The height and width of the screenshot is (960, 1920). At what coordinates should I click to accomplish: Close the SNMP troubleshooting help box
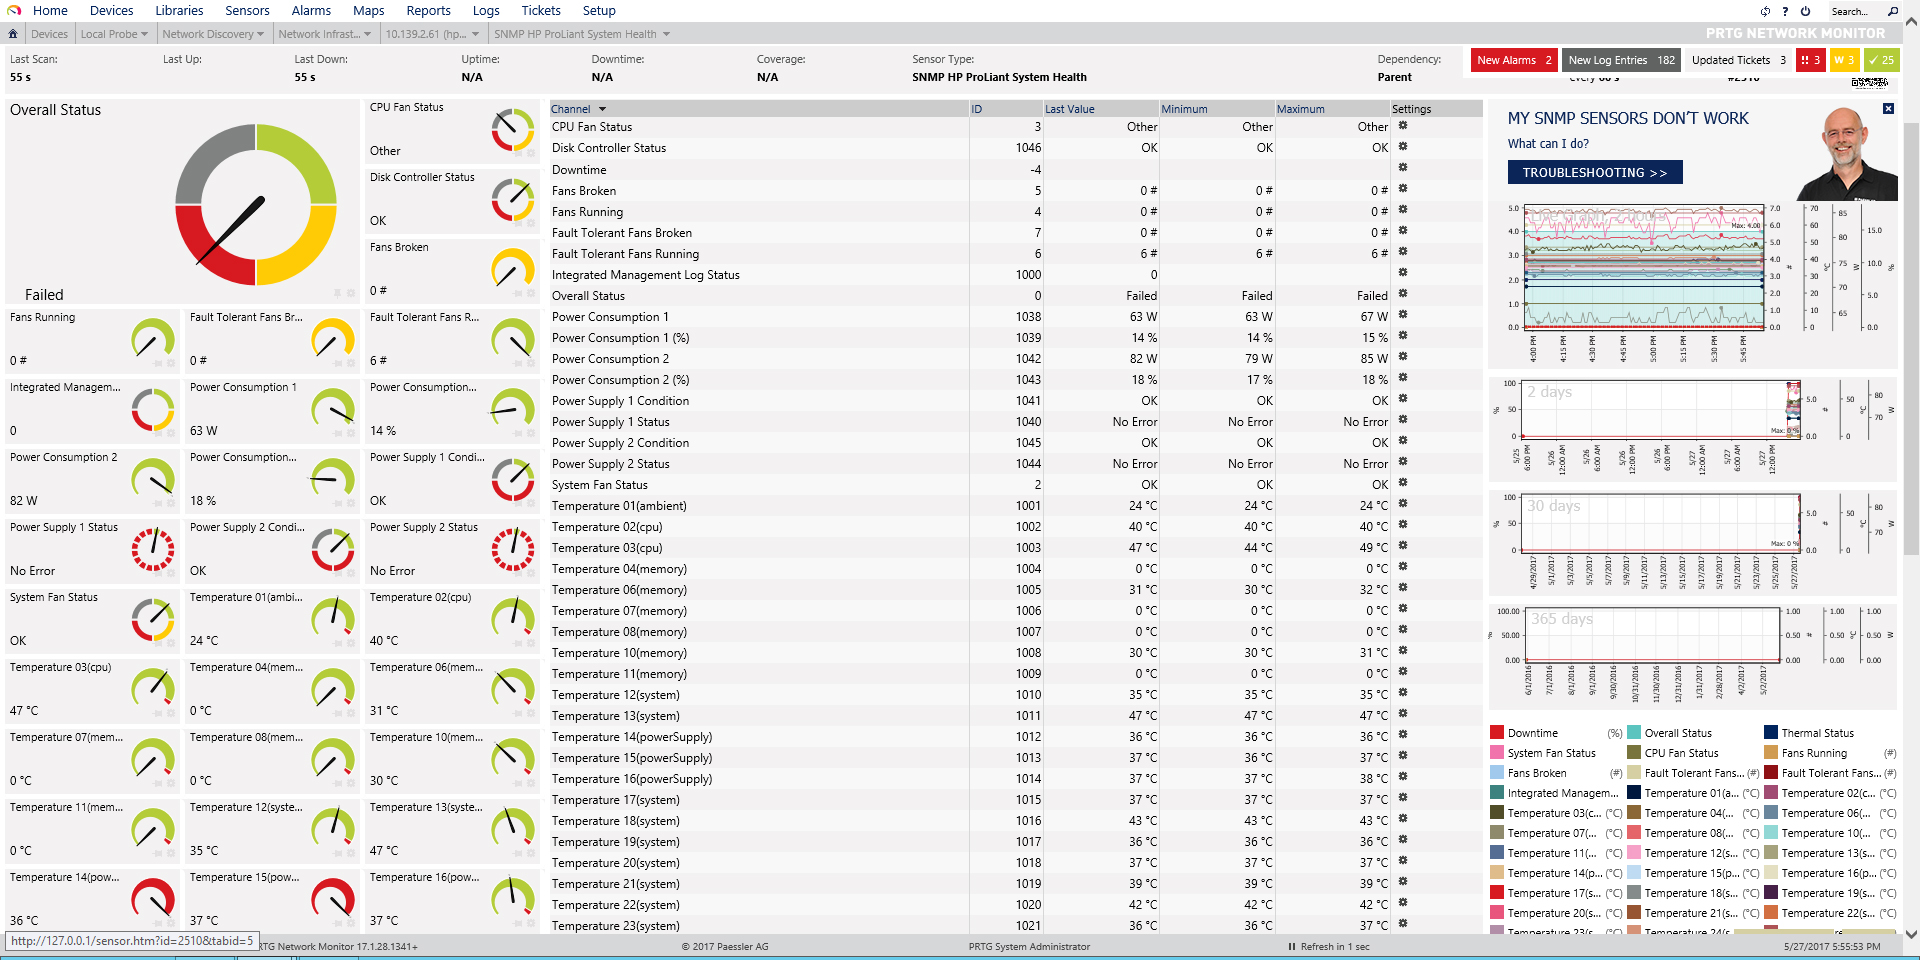1888,108
